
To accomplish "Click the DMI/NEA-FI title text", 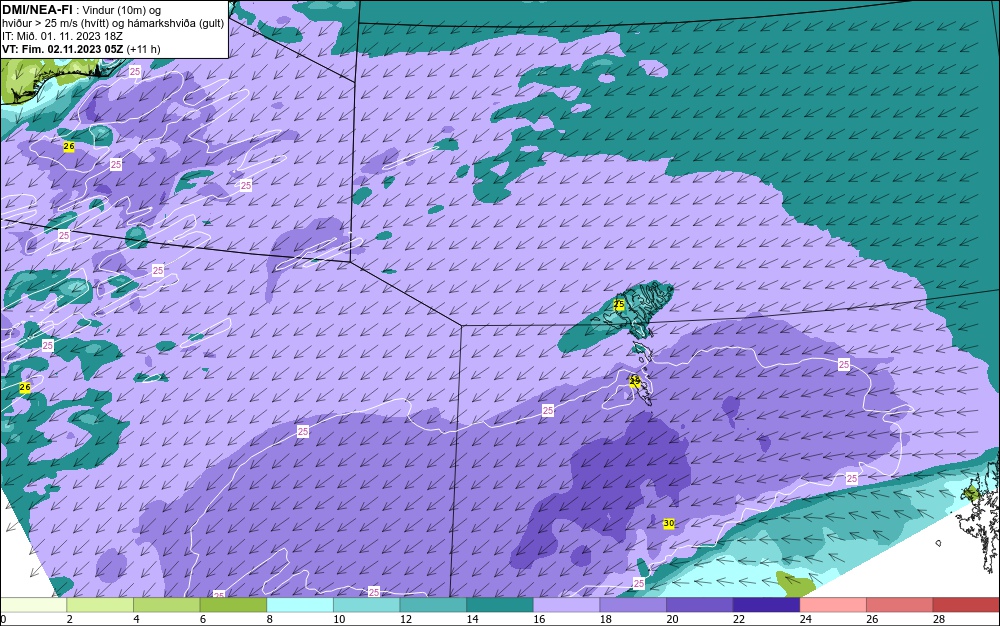I will point(37,9).
